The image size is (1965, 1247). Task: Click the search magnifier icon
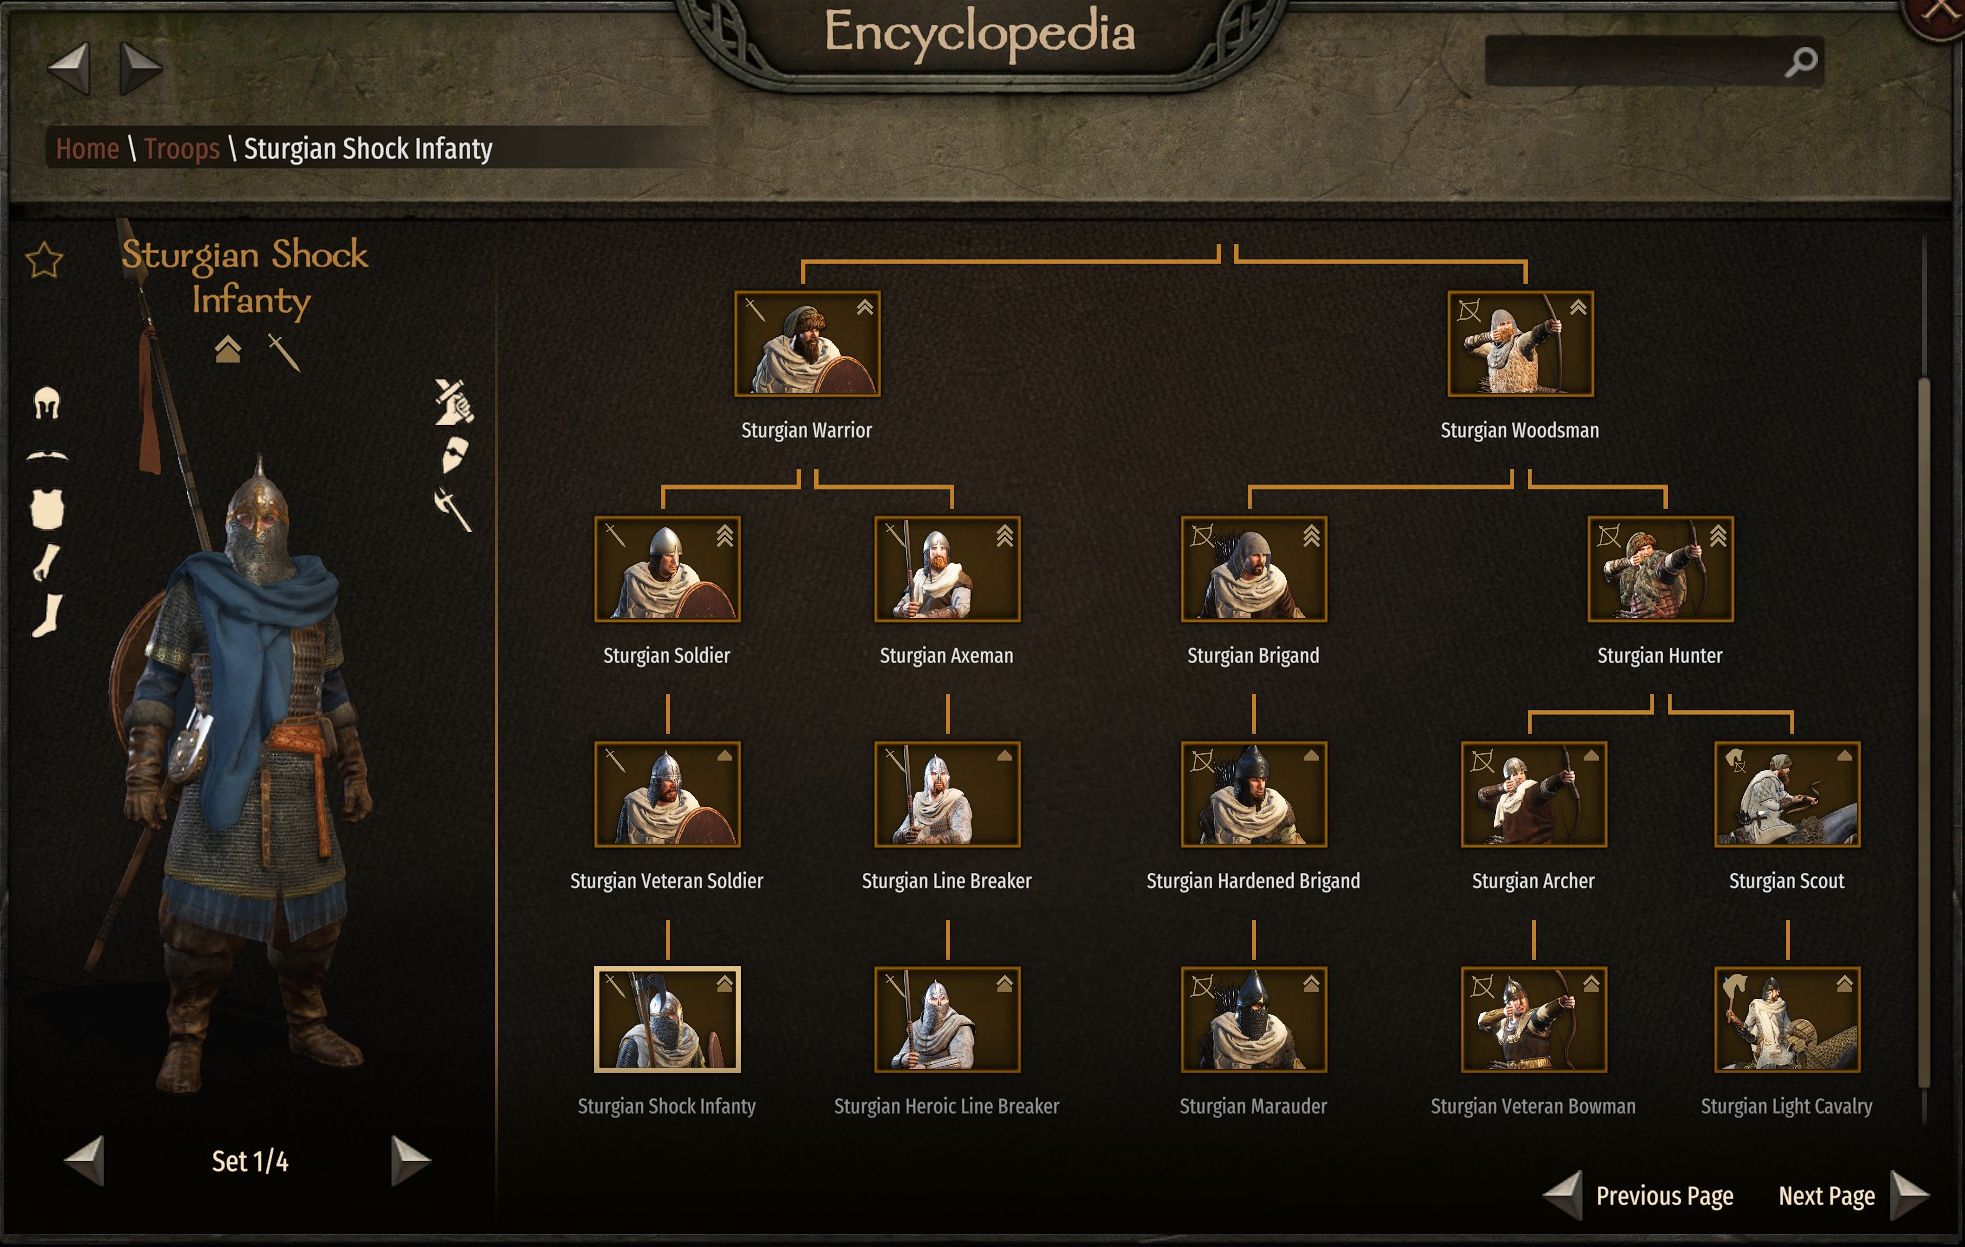pyautogui.click(x=1801, y=62)
